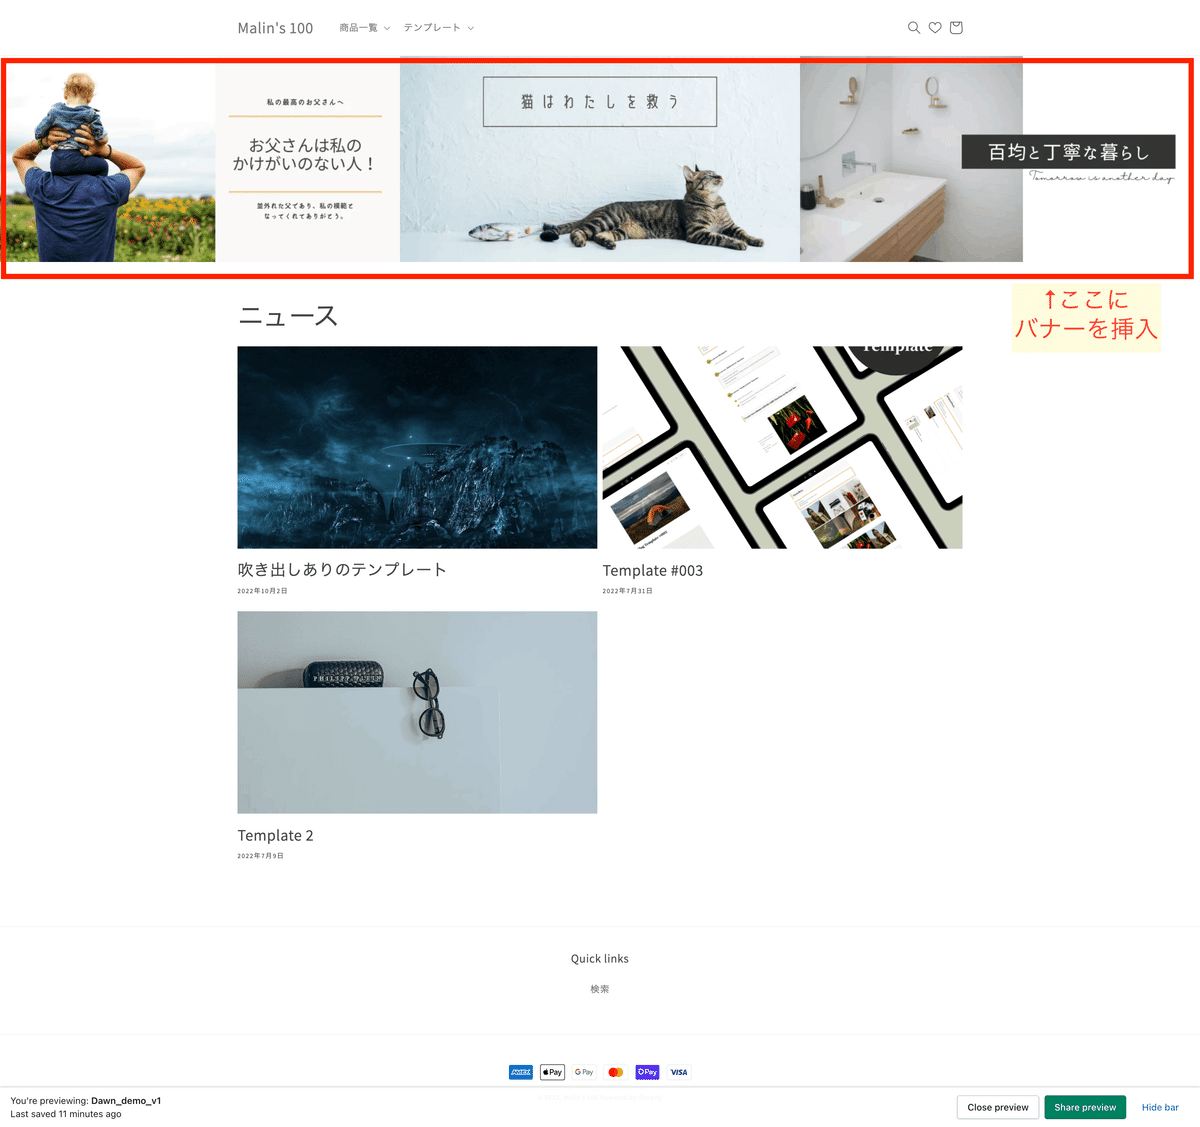Expand the 商品一覧 menu

pos(364,28)
